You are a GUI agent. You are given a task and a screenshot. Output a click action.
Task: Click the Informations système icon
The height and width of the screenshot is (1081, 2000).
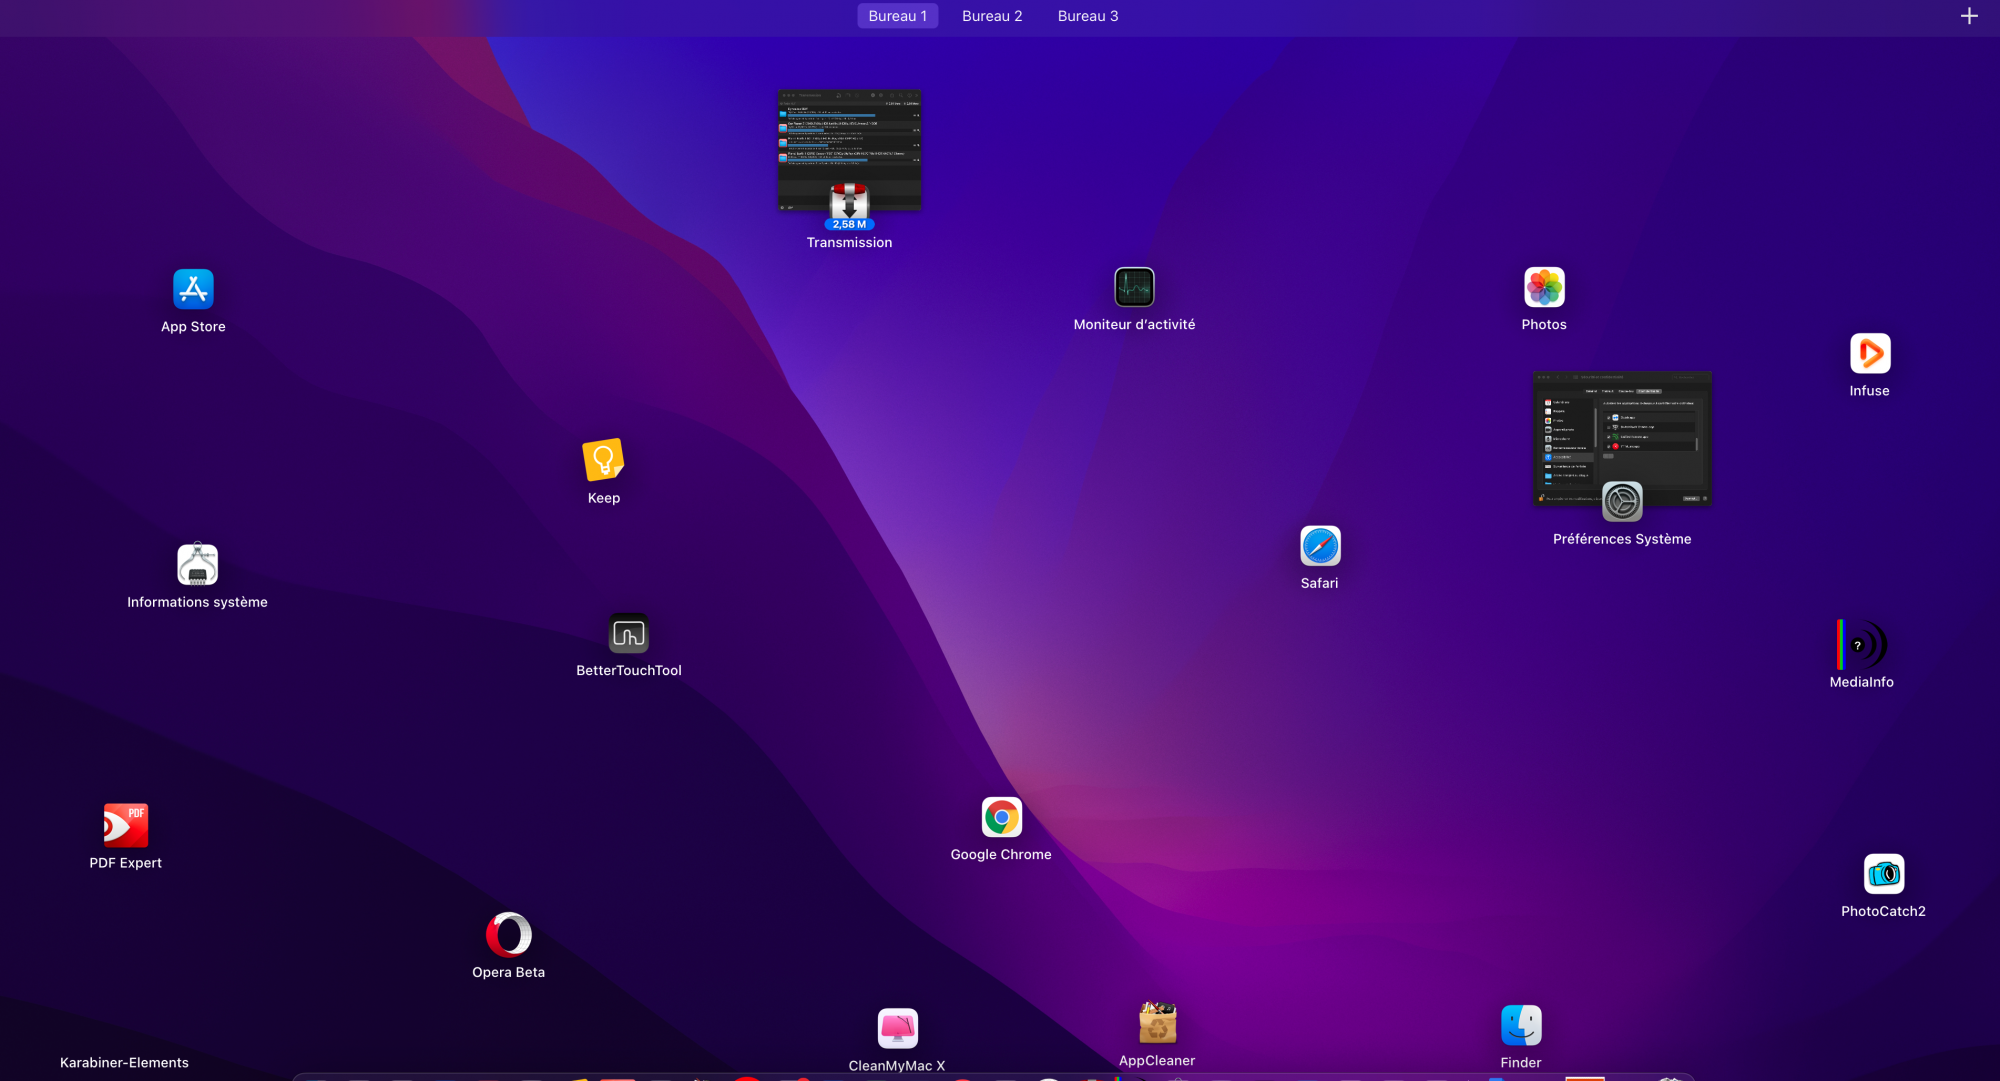point(197,564)
